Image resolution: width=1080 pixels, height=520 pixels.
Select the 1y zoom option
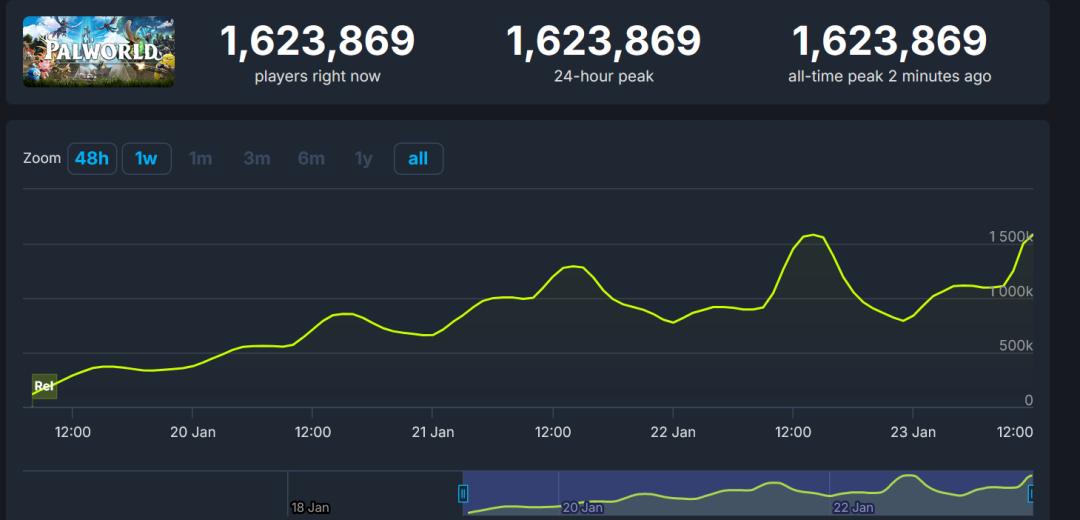(x=364, y=158)
